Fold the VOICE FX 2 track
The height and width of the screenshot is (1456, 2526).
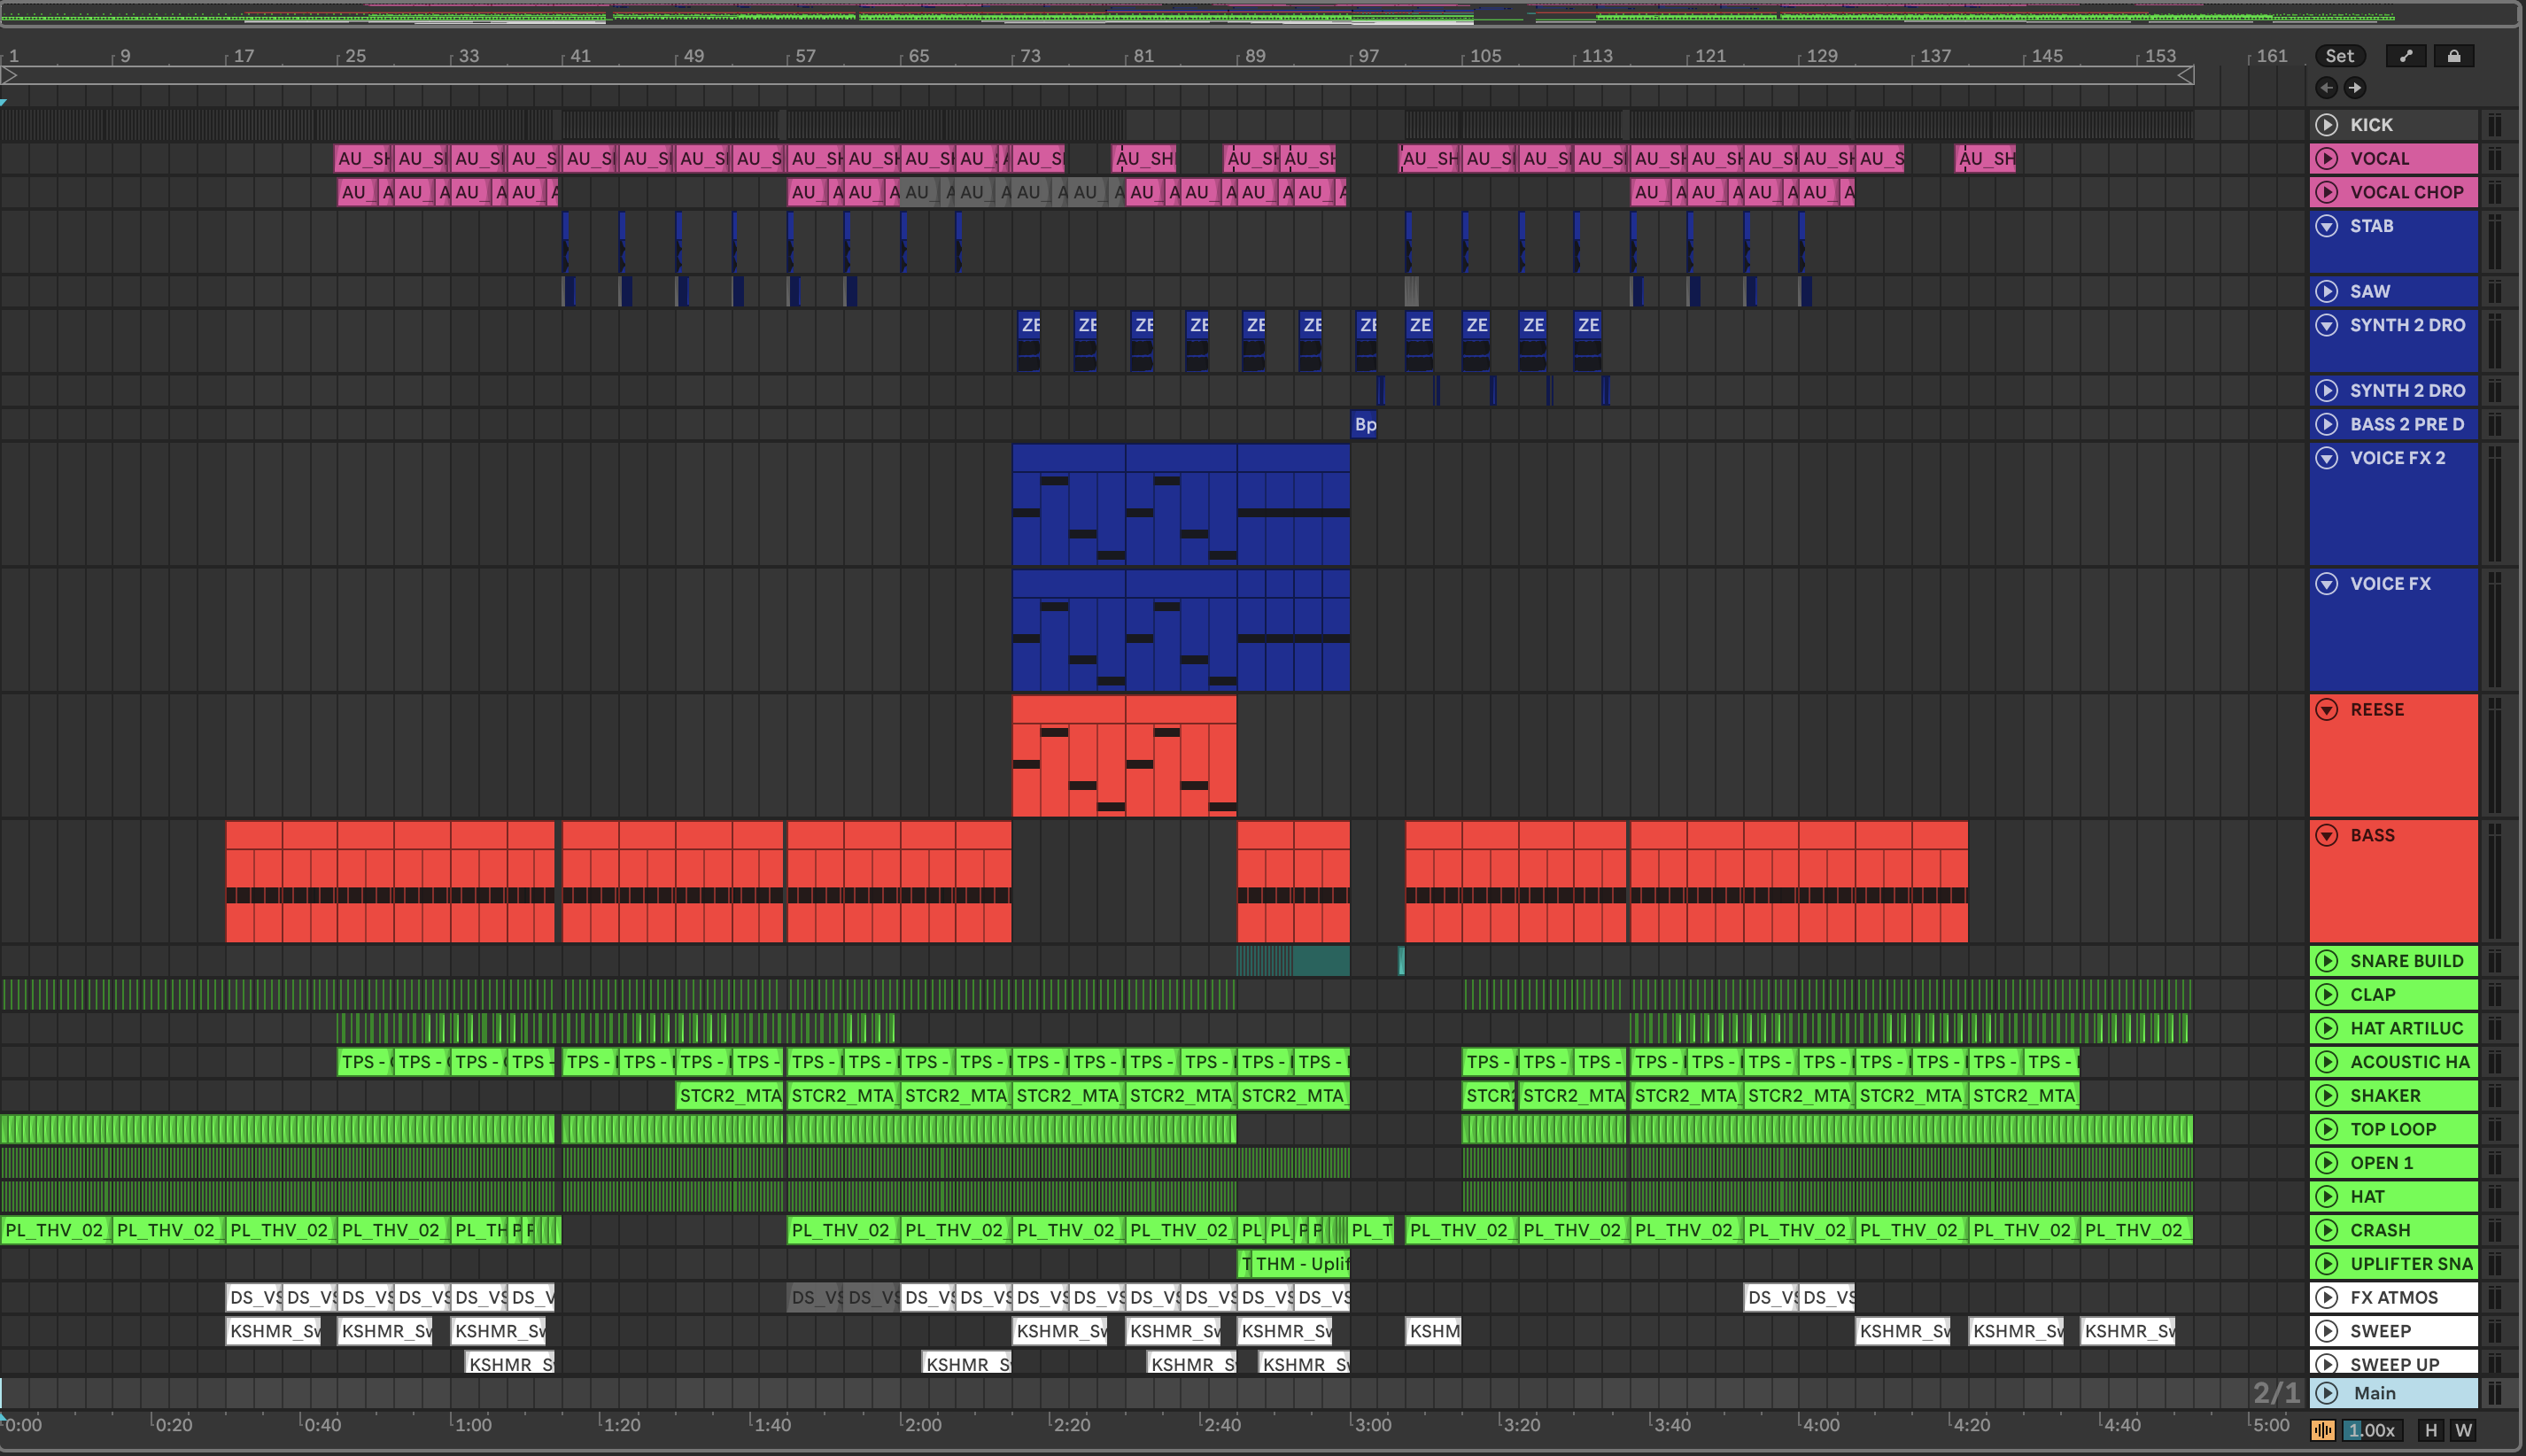[x=2327, y=458]
